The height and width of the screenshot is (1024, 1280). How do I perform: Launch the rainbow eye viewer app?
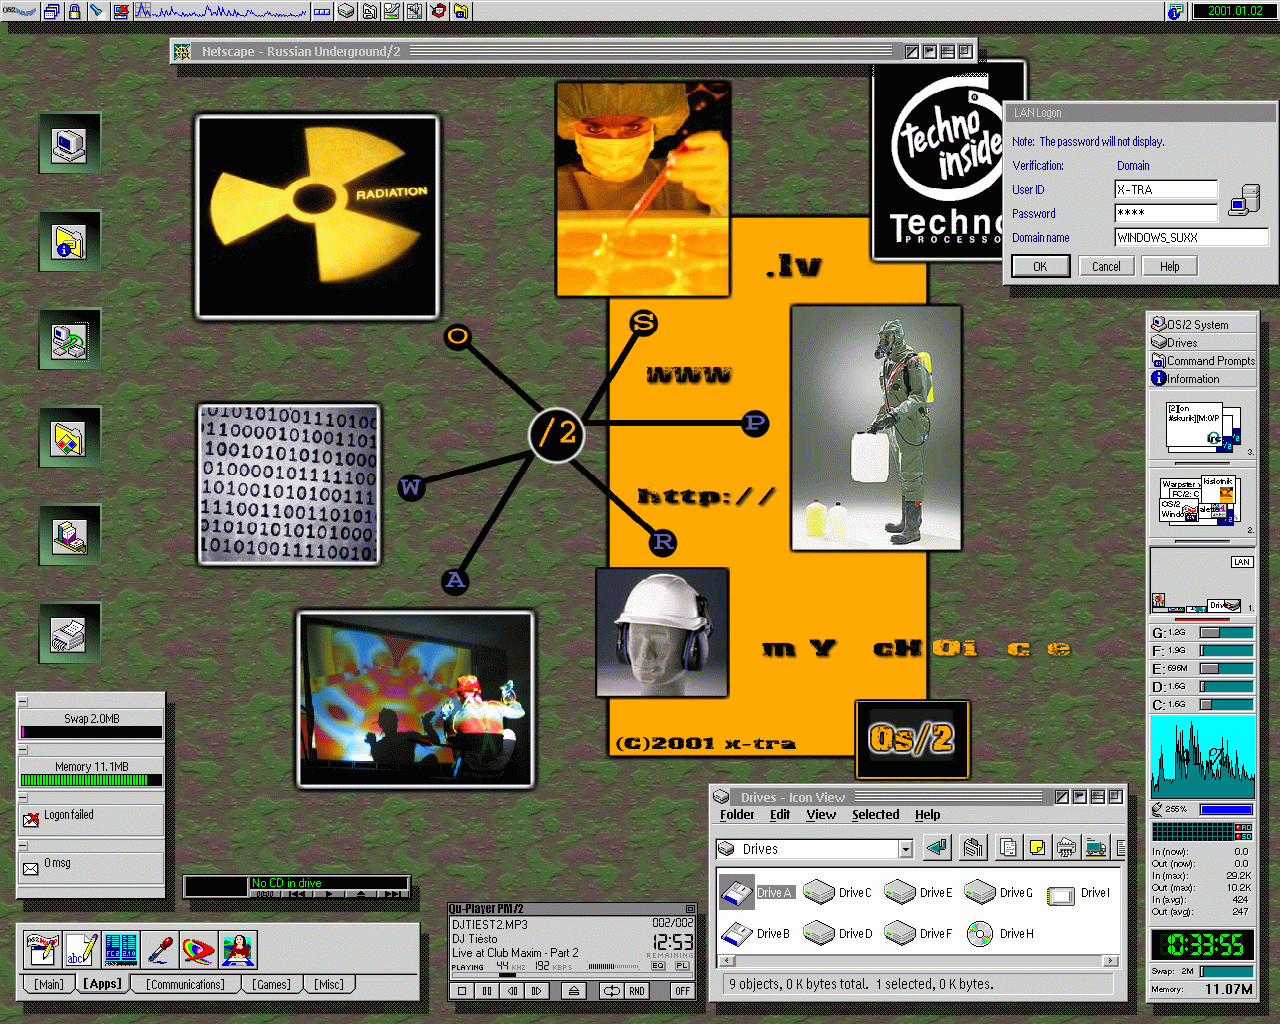click(199, 949)
